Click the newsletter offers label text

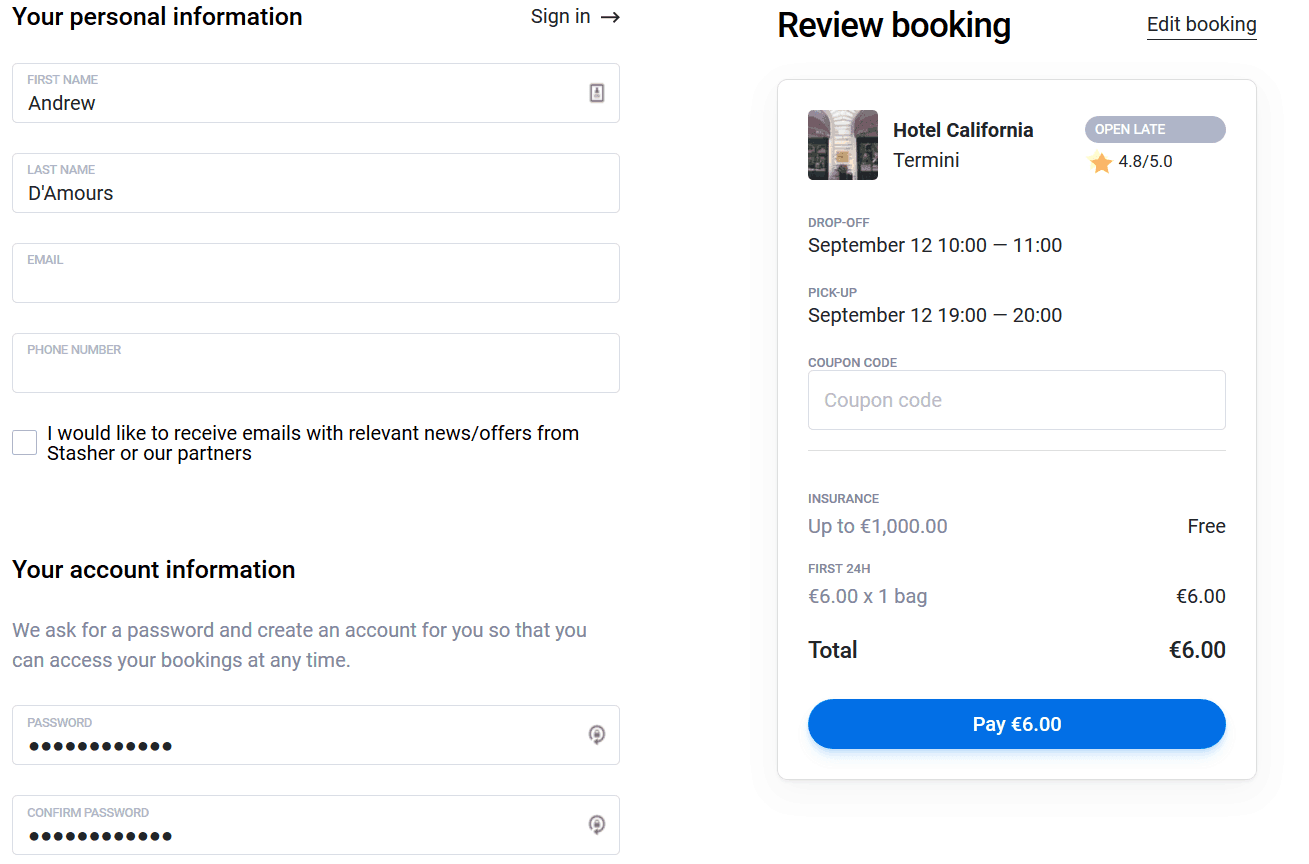pos(313,443)
